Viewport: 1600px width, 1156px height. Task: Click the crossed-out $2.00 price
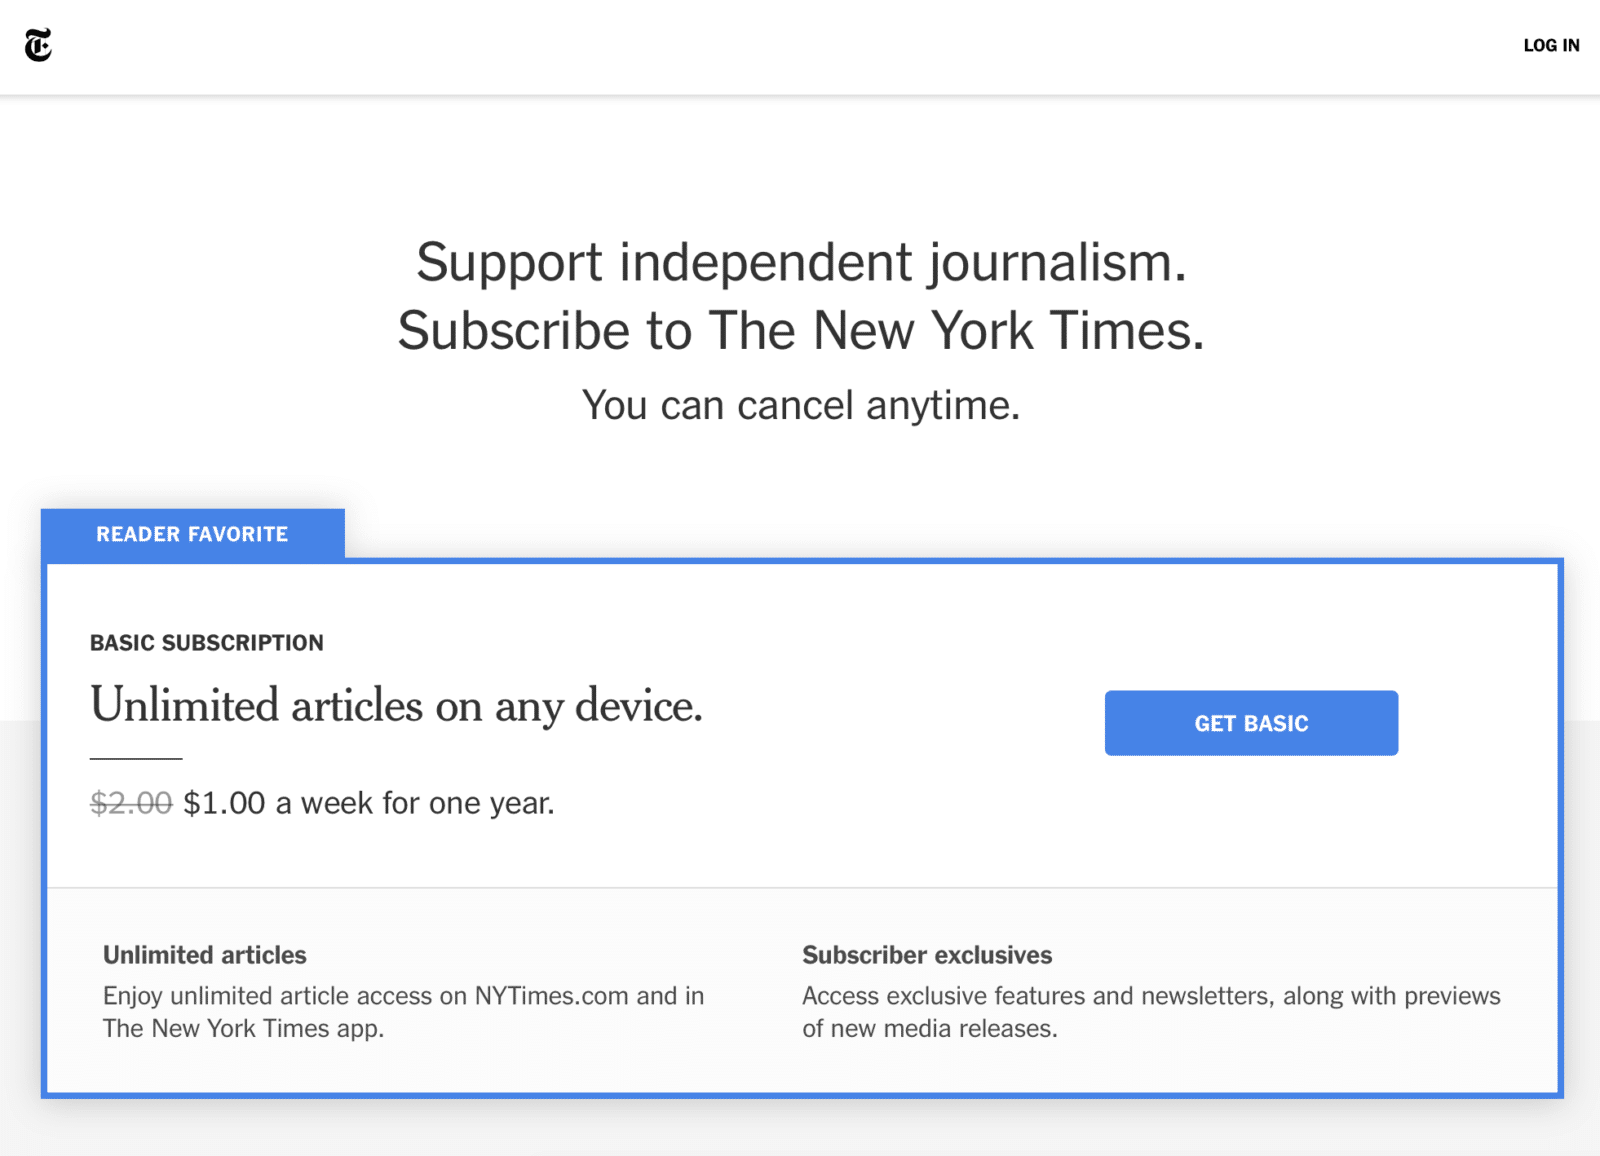coord(131,803)
